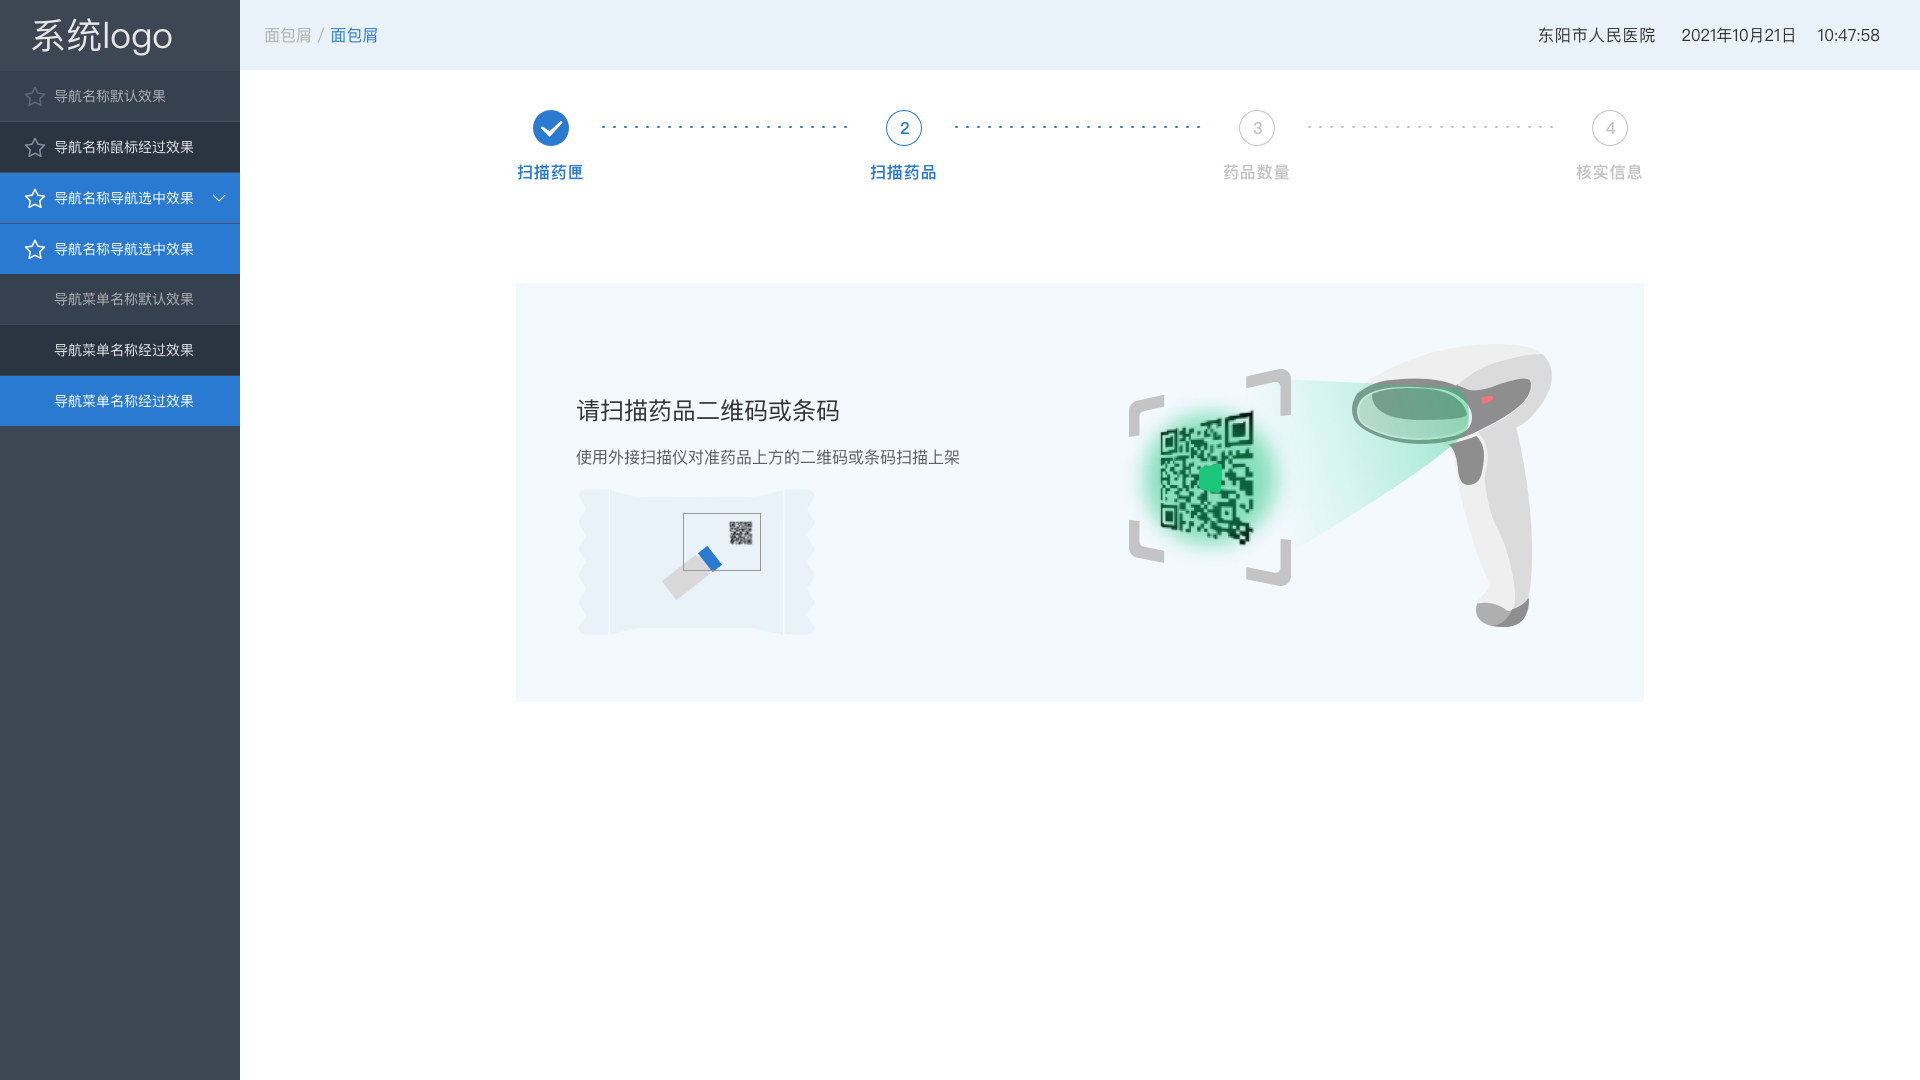Open the 导航名称默认效果 navigation item

point(110,96)
